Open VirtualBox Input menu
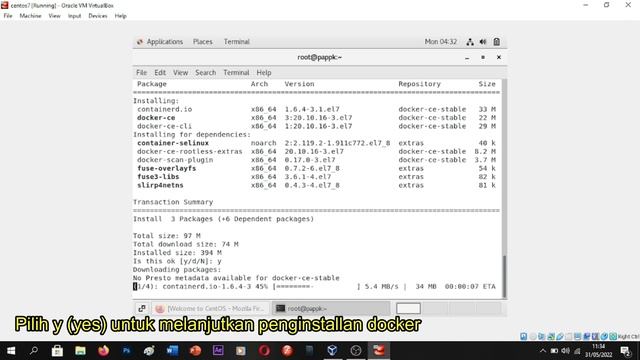Screen dimensions: 640x360 74,16
